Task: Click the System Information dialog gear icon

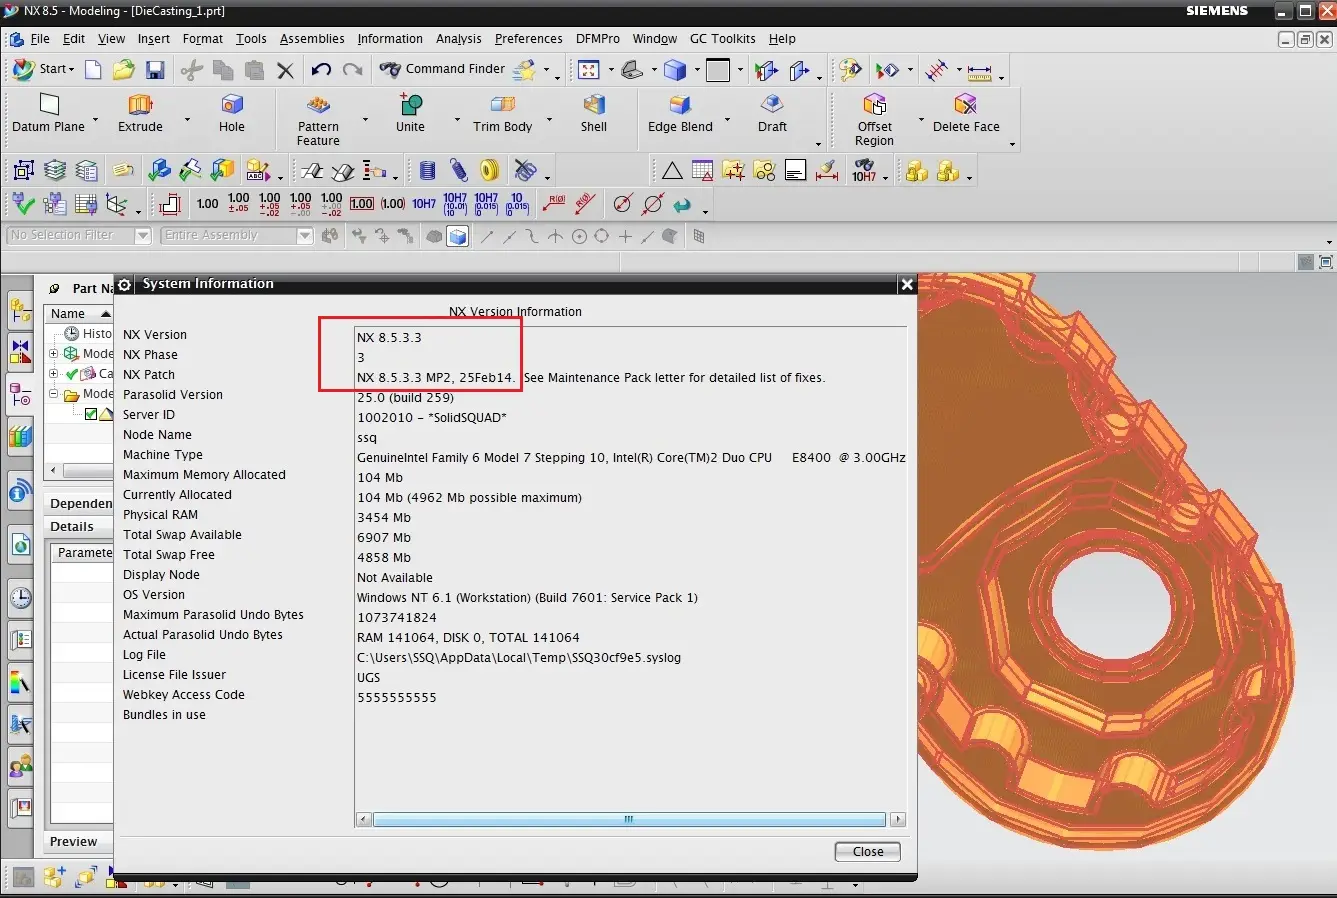Action: pos(125,285)
